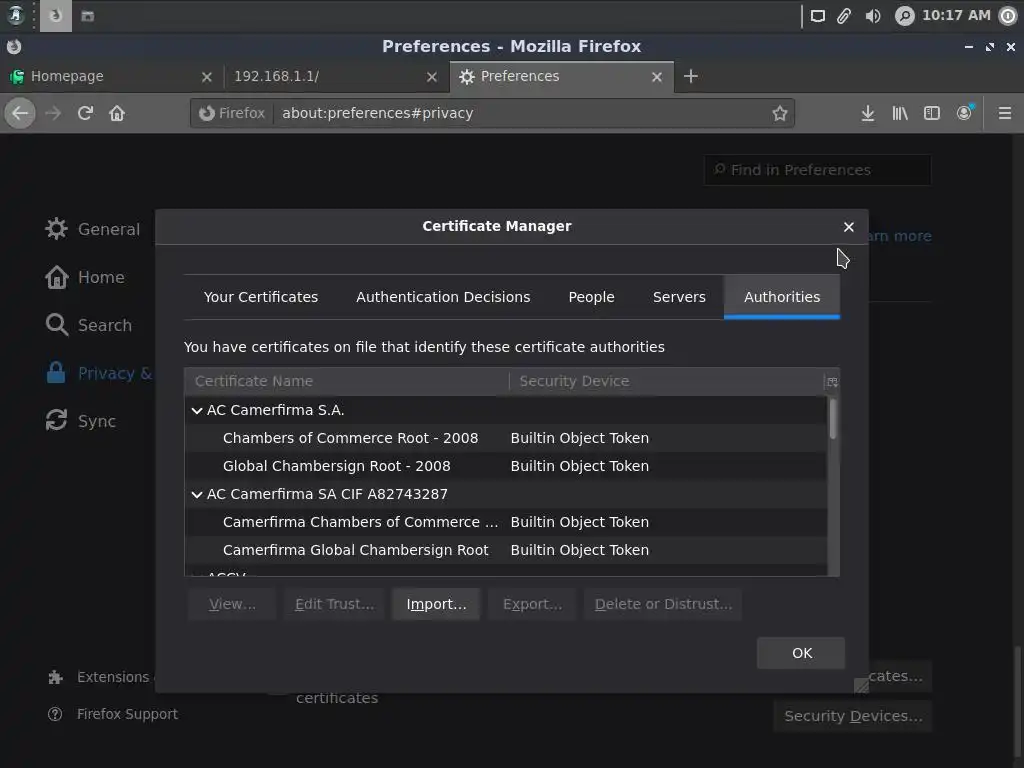Switch to Servers tab
This screenshot has height=768, width=1024.
point(679,297)
